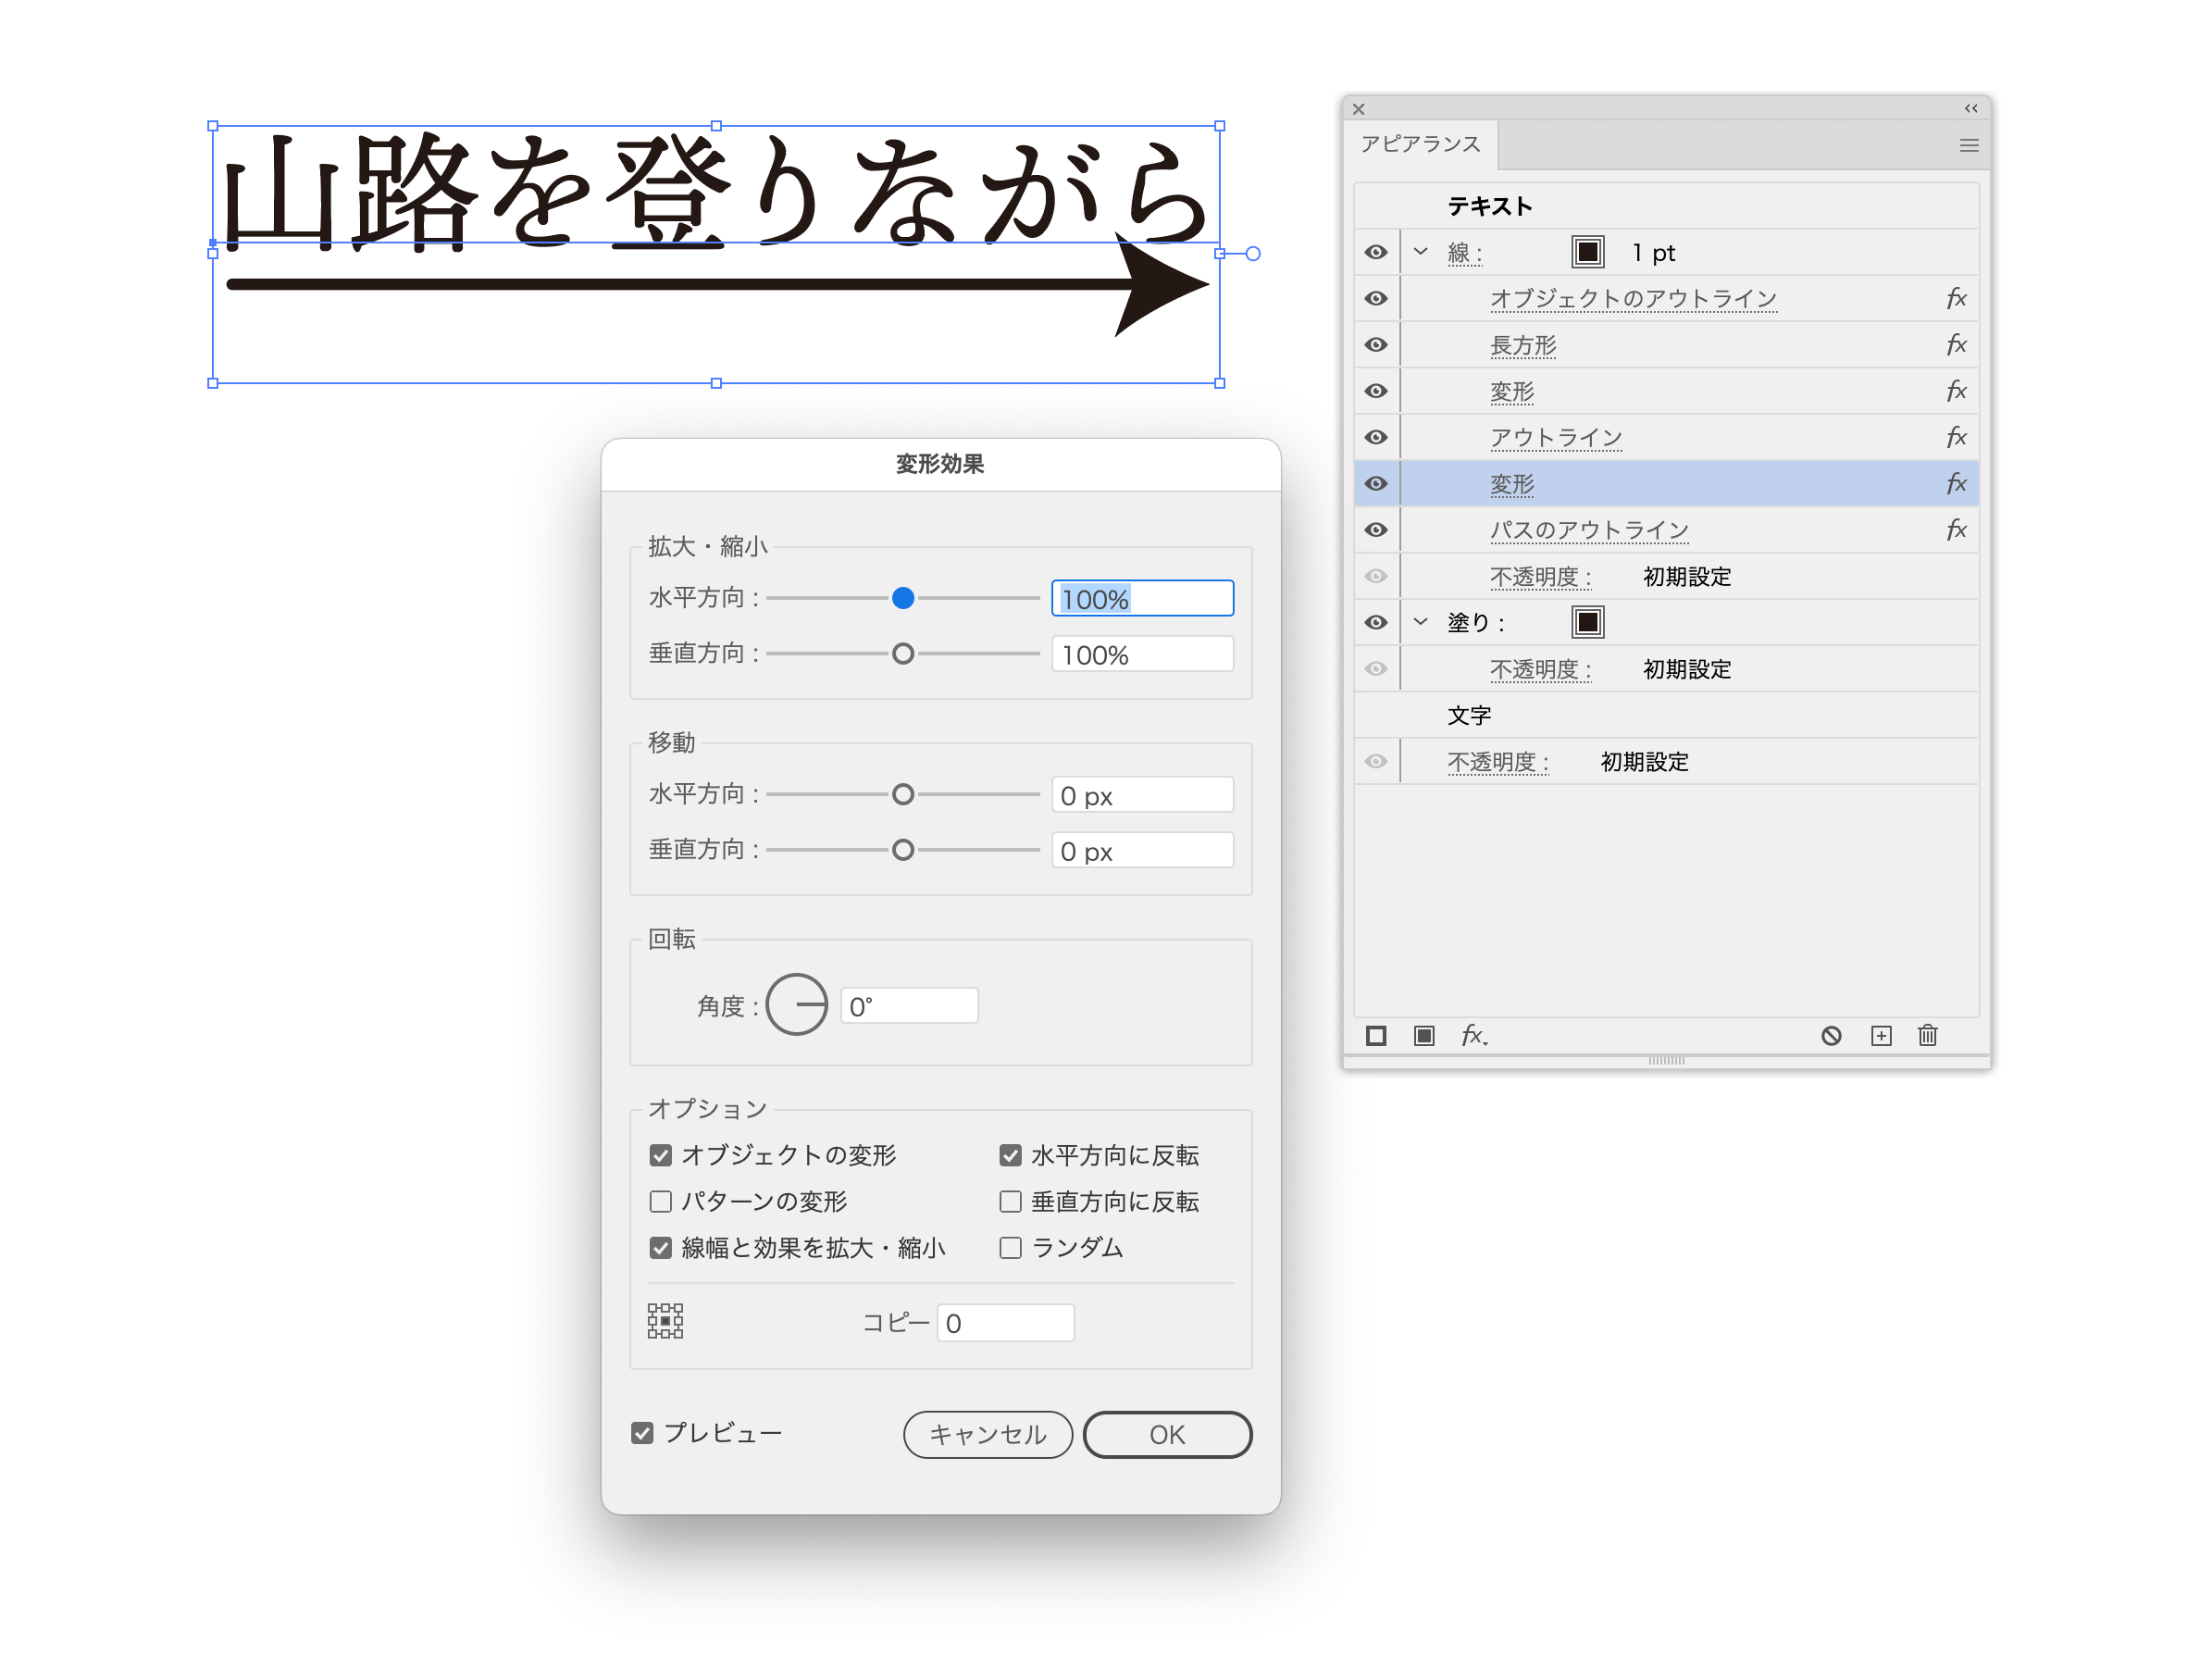Open 長方形 effect link
This screenshot has width=2212, height=1657.
pyautogui.click(x=1523, y=345)
